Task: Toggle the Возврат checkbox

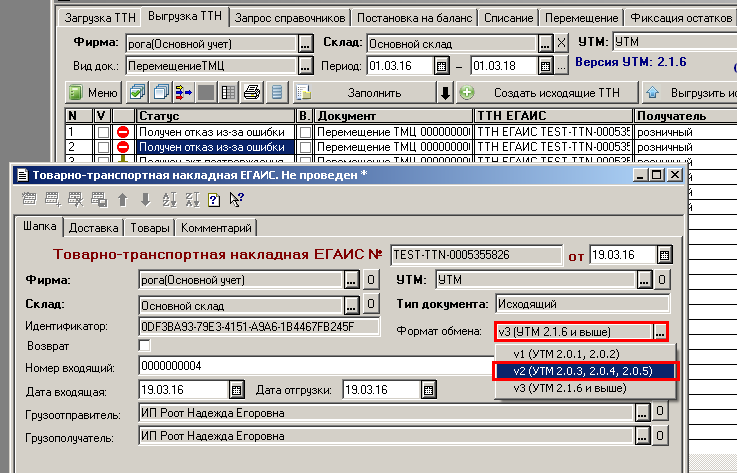Action: coord(145,346)
